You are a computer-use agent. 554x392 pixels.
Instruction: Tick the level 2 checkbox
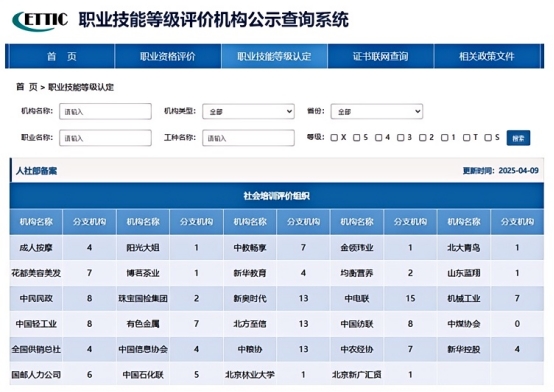(423, 138)
